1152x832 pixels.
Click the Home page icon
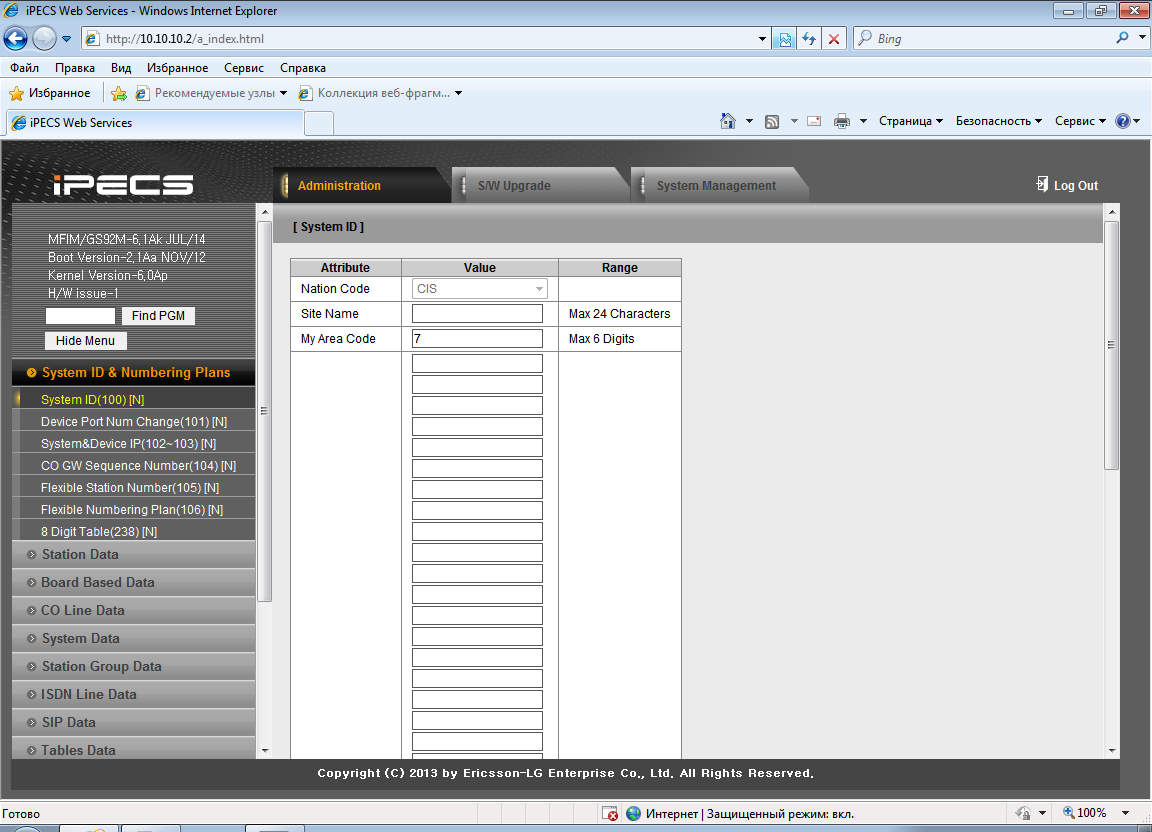pos(729,121)
